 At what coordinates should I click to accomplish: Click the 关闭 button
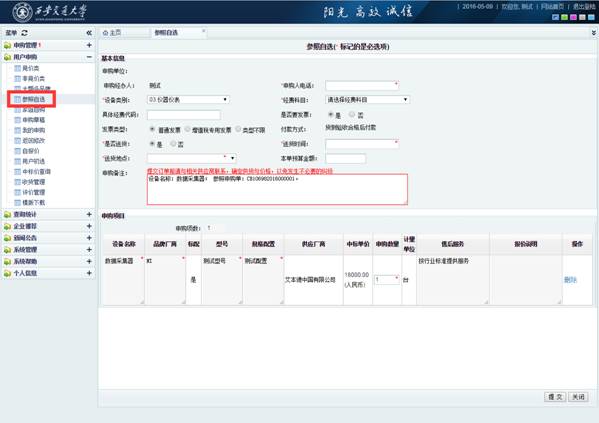(x=578, y=397)
